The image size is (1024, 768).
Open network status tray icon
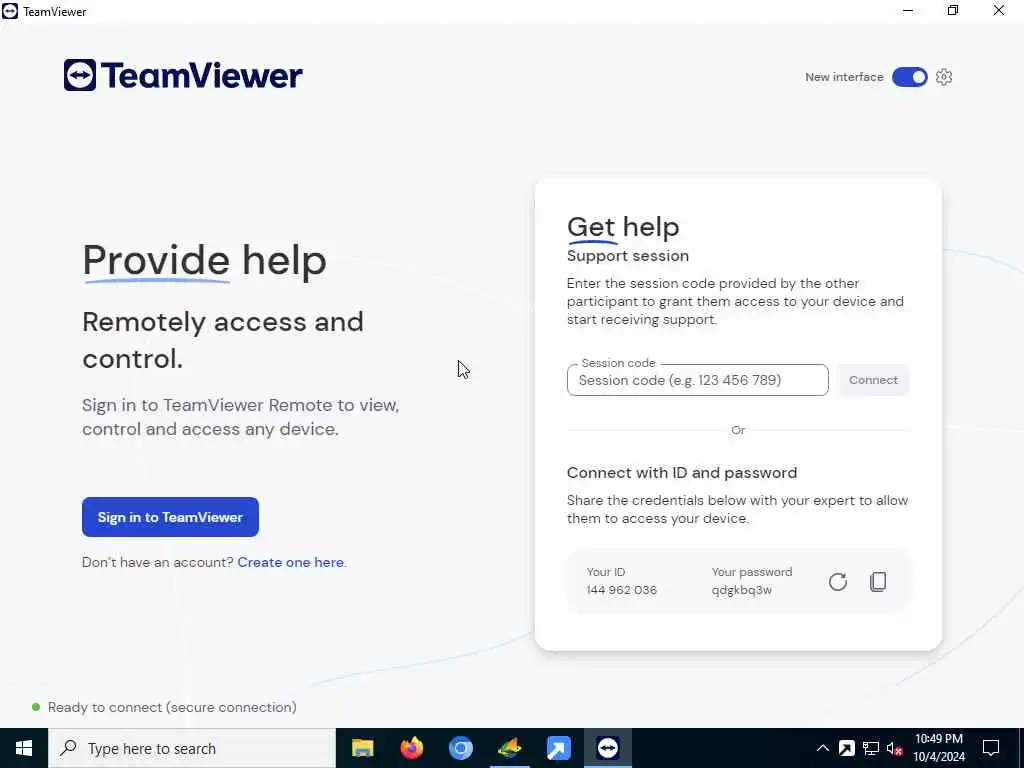tap(871, 748)
